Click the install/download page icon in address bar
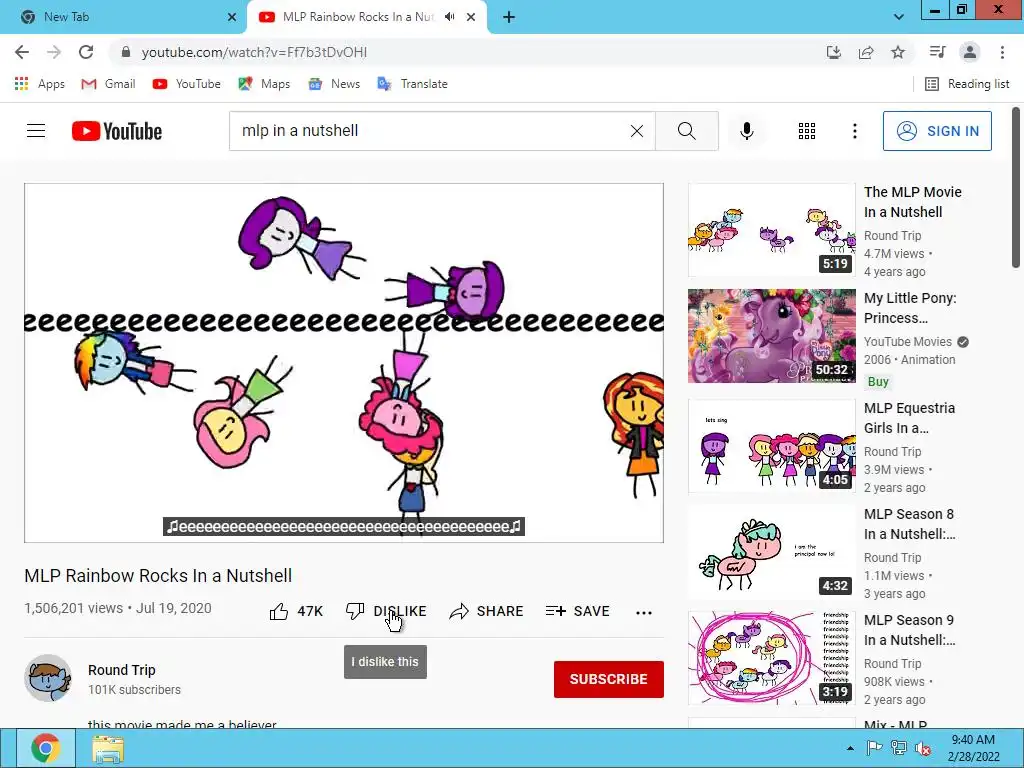 833,52
